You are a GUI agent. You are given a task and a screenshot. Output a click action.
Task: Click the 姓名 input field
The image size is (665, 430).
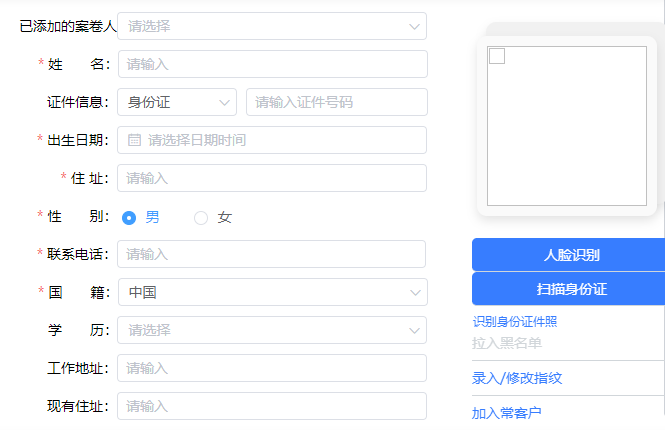click(x=273, y=64)
